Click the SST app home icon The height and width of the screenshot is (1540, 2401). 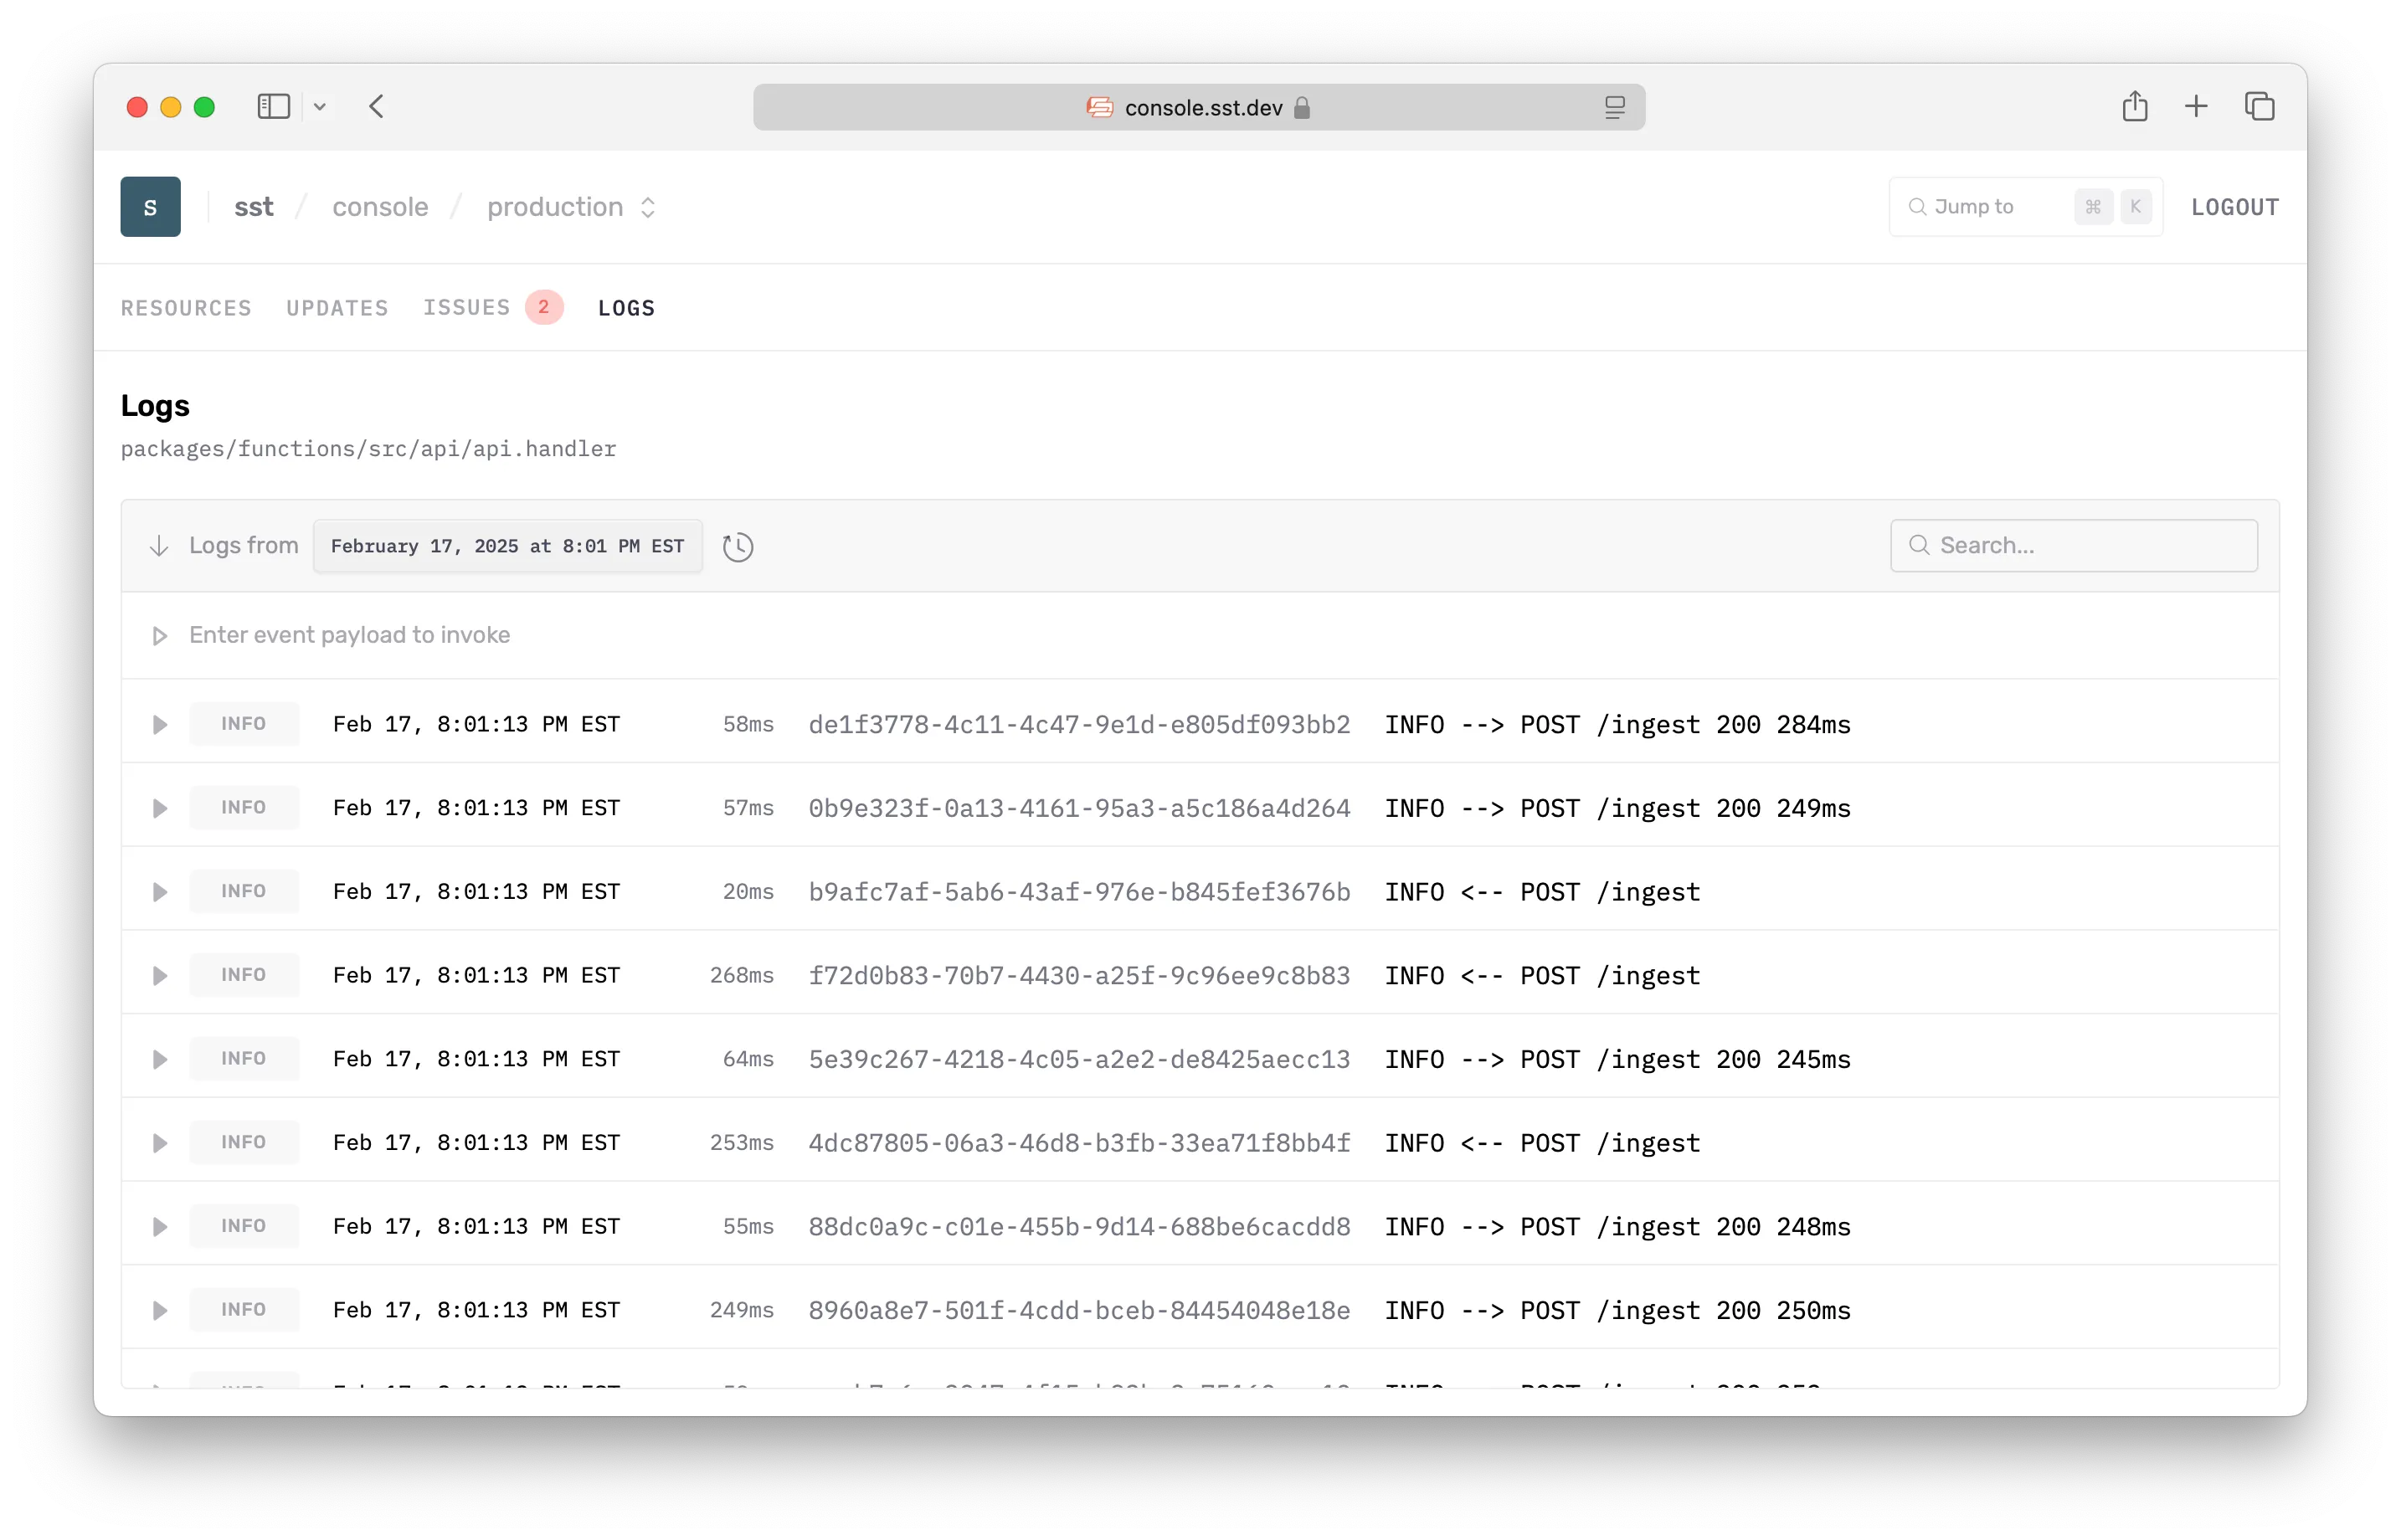pyautogui.click(x=151, y=205)
